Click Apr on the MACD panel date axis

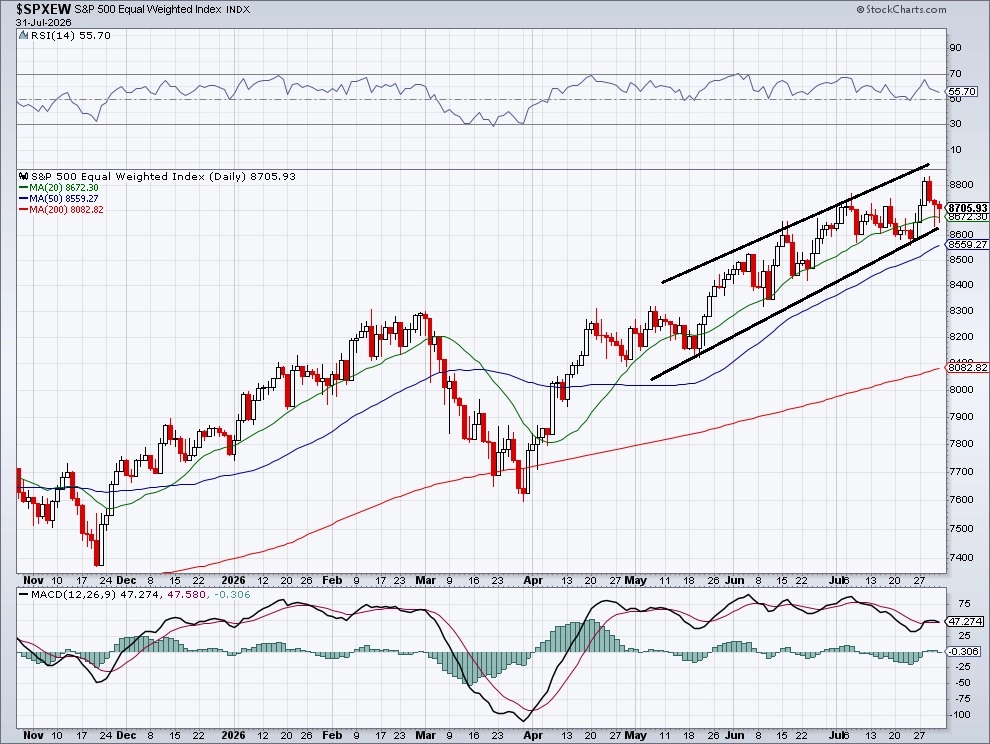534,735
